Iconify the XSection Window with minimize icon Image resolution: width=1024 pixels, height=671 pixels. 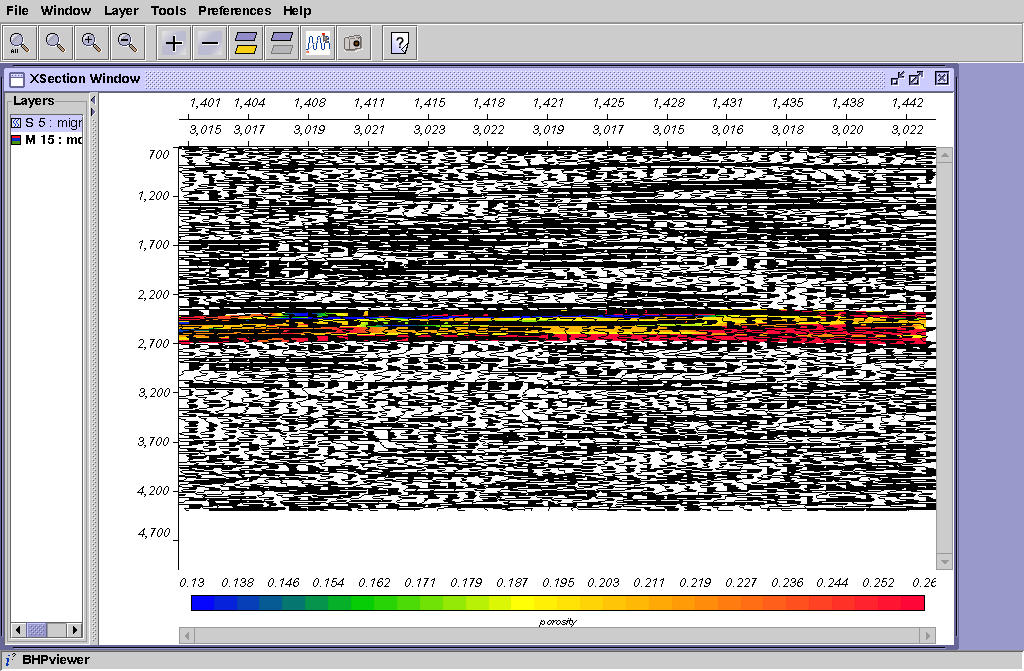pos(897,78)
